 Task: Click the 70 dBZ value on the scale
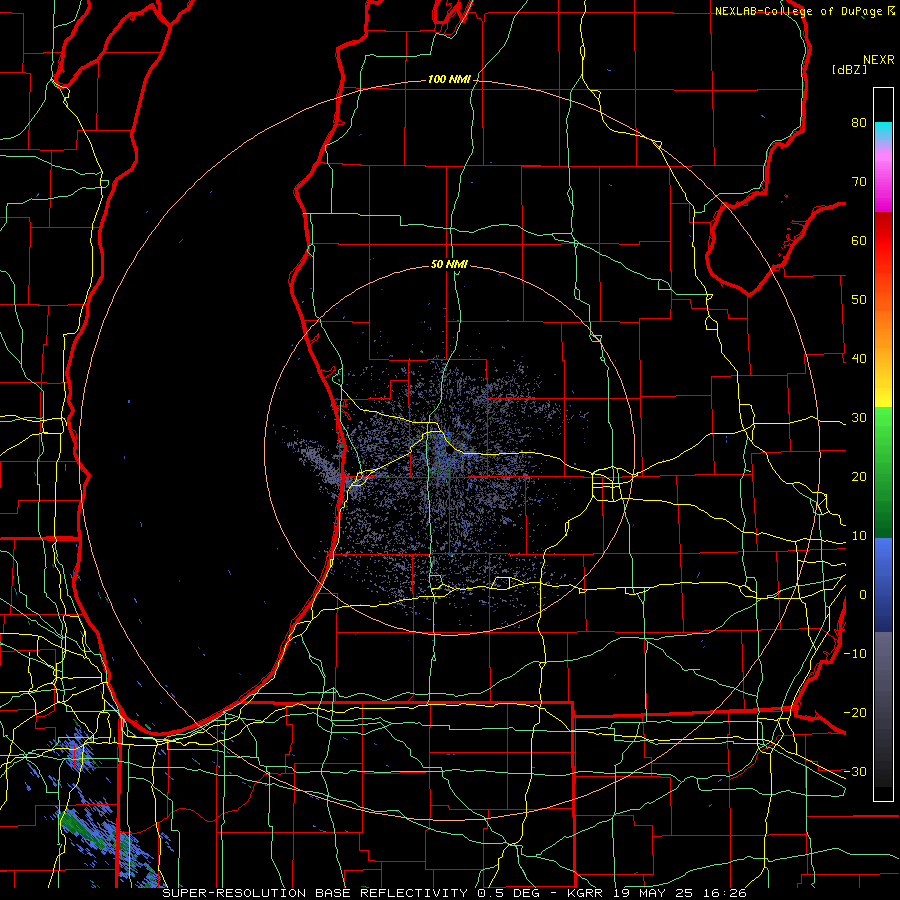[x=859, y=181]
